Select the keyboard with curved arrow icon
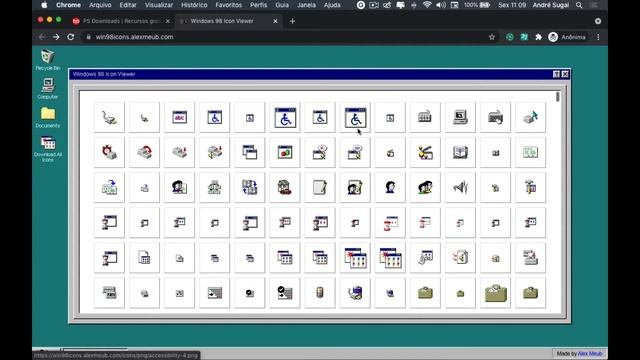Screen dimensions: 640x360 click(x=425, y=118)
